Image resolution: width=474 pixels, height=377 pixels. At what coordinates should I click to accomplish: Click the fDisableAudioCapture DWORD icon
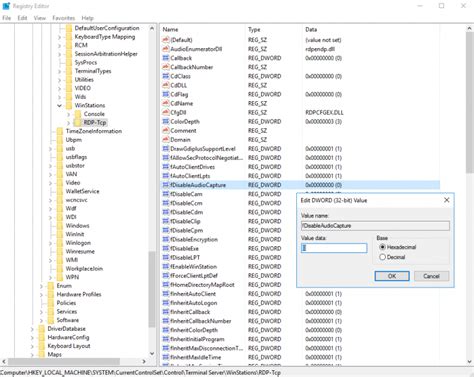pos(165,185)
